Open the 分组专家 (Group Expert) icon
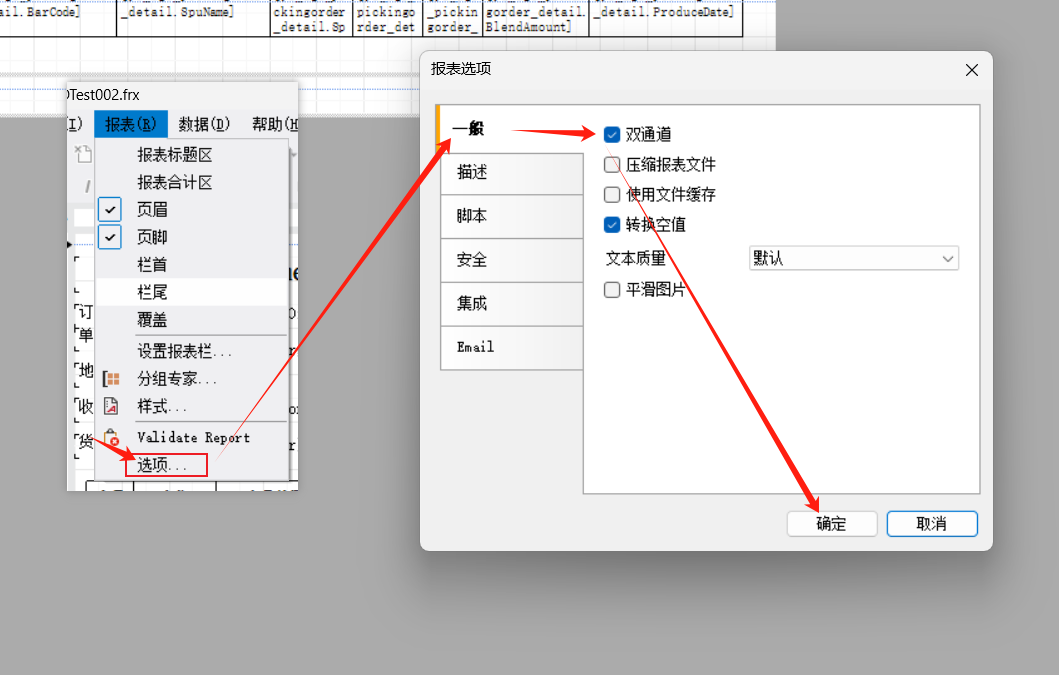1059x675 pixels. pyautogui.click(x=113, y=379)
